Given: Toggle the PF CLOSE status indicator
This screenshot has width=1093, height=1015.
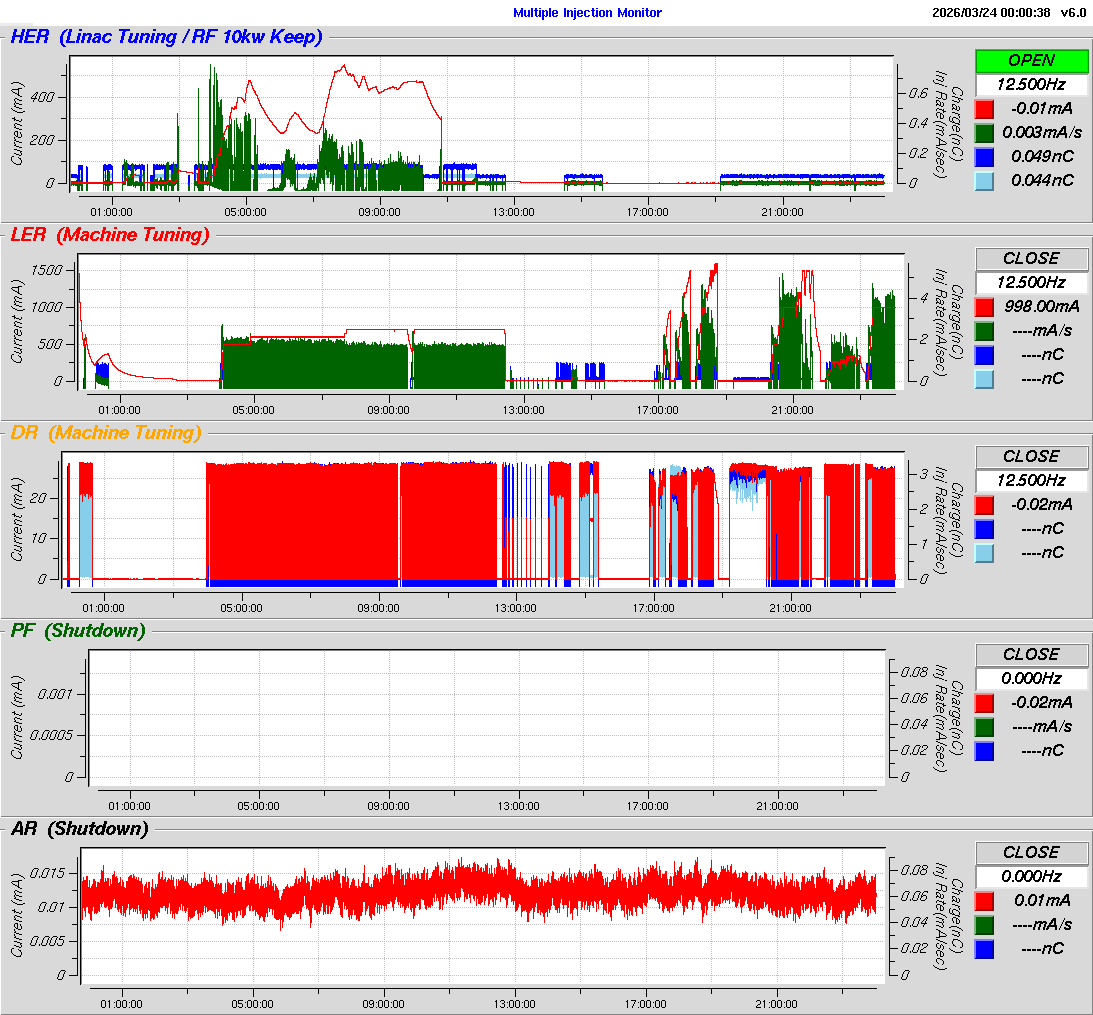Looking at the screenshot, I should pos(1031,654).
